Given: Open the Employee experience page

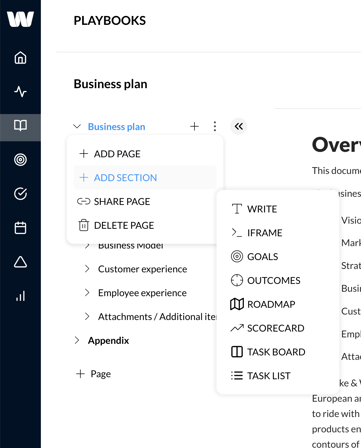Looking at the screenshot, I should point(142,293).
